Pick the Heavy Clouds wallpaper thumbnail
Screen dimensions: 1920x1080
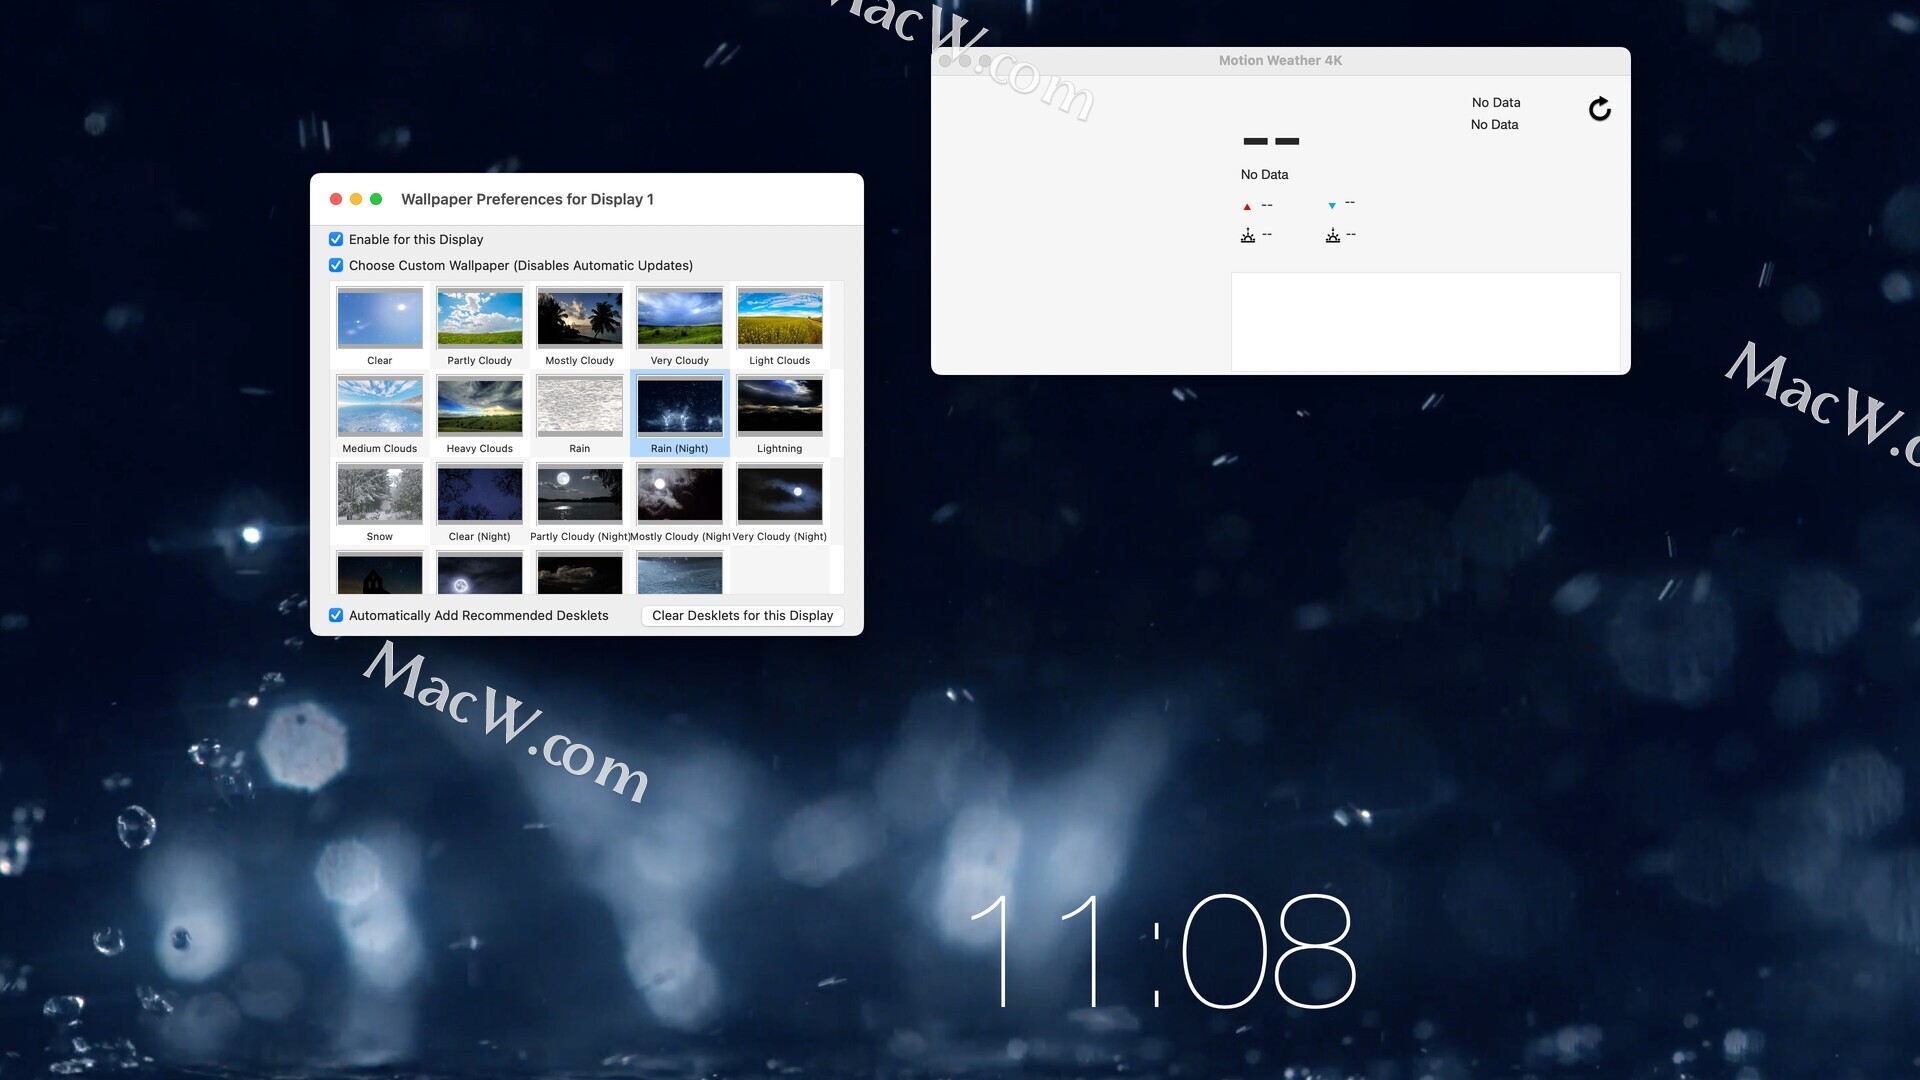click(x=480, y=406)
